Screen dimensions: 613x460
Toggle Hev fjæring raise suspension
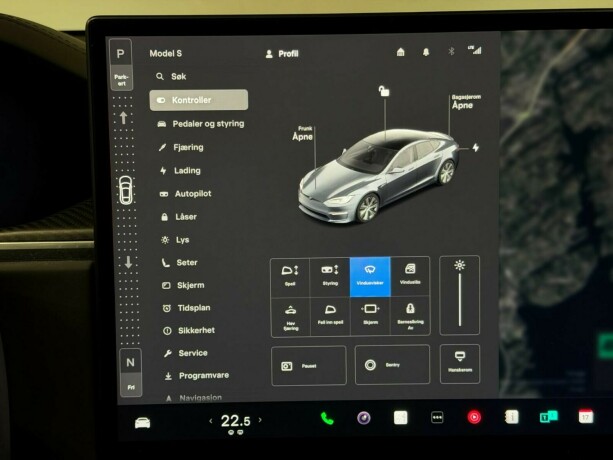[x=290, y=317]
